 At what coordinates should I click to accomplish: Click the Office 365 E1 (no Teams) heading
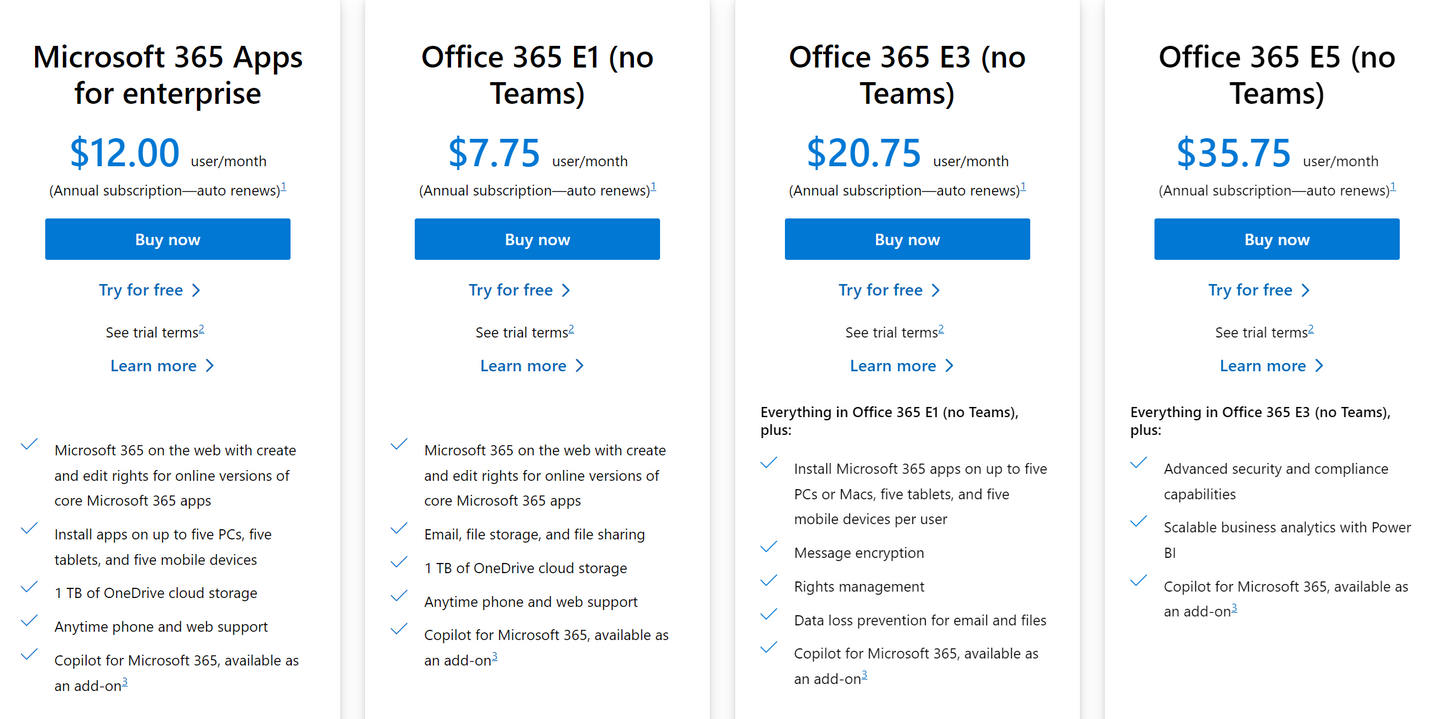click(x=537, y=74)
